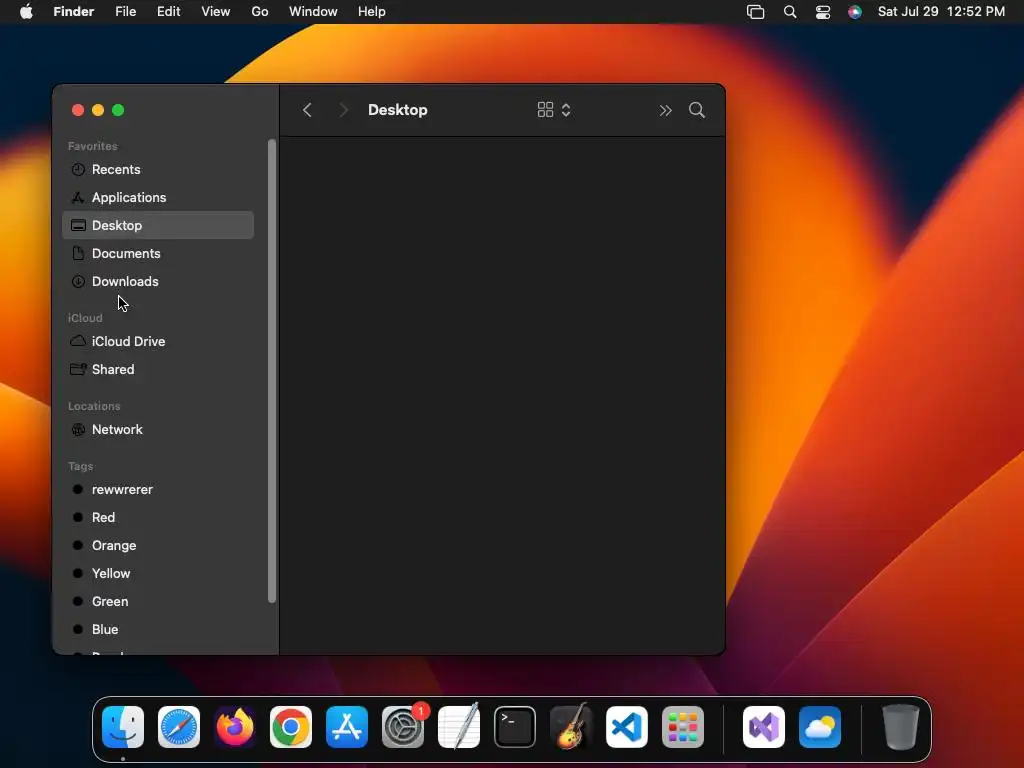Screen dimensions: 1024x768
Task: Open Launchpad from the Dock
Action: tap(683, 727)
